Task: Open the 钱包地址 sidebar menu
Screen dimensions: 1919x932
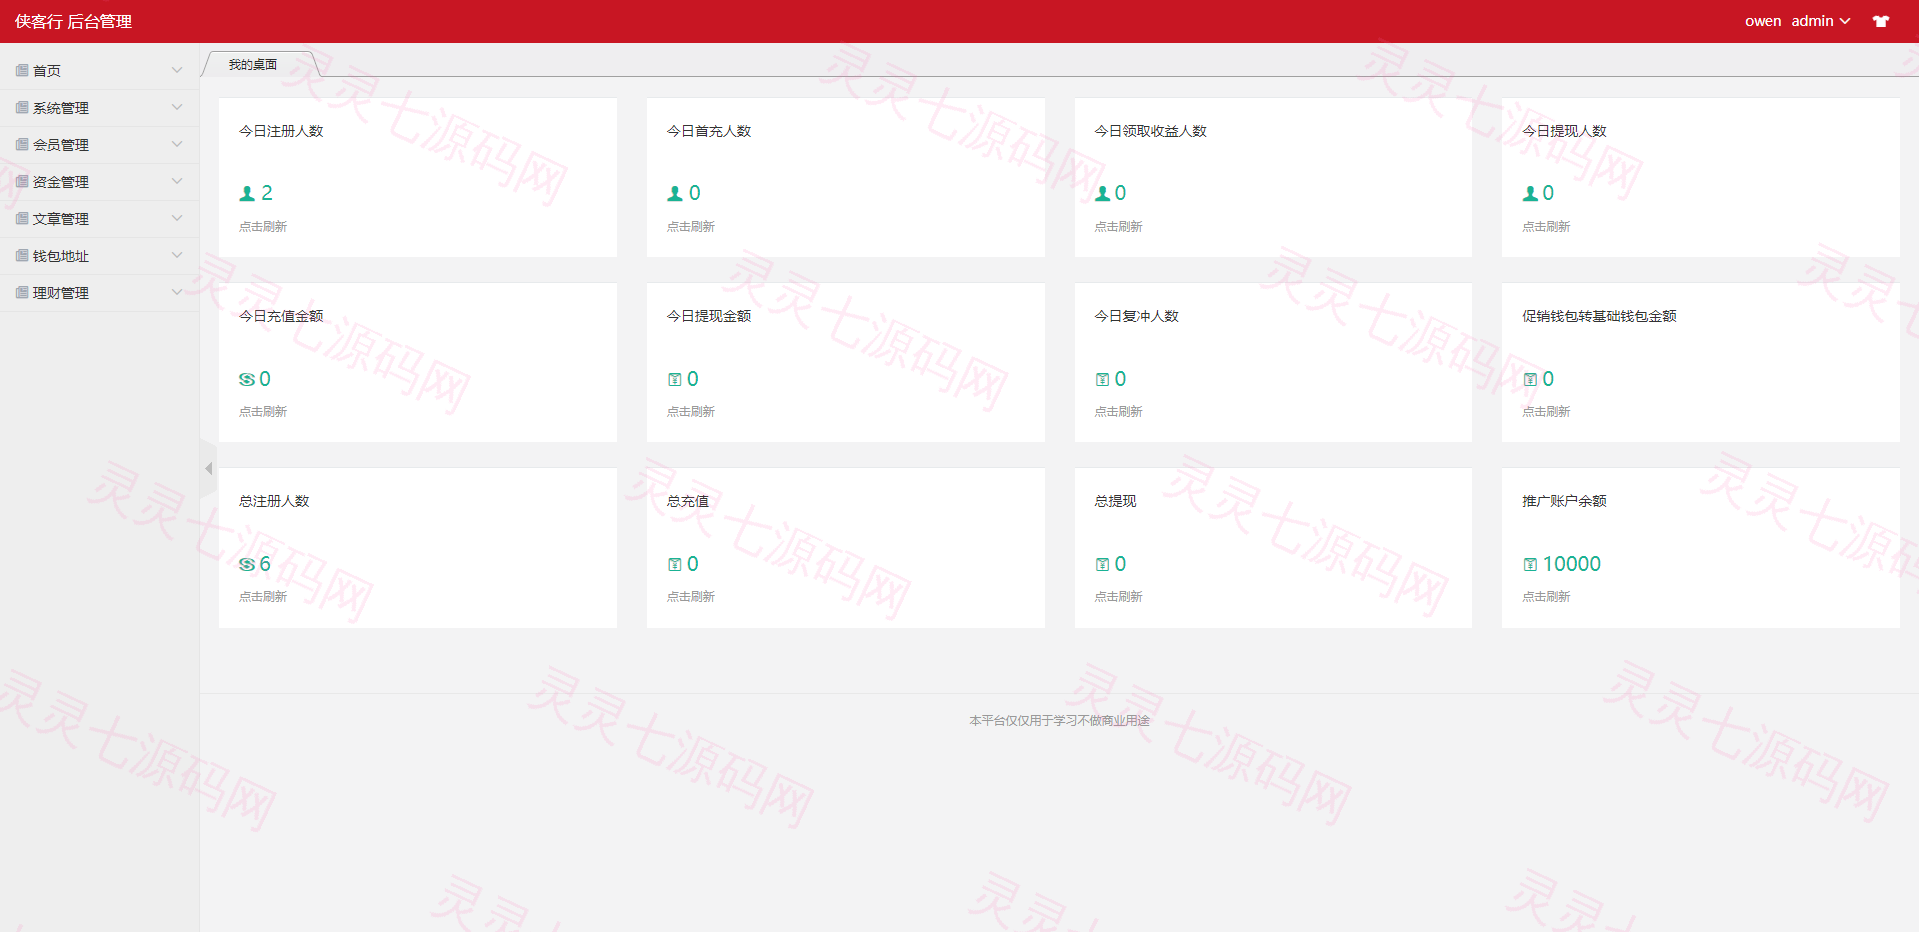Action: (x=99, y=256)
